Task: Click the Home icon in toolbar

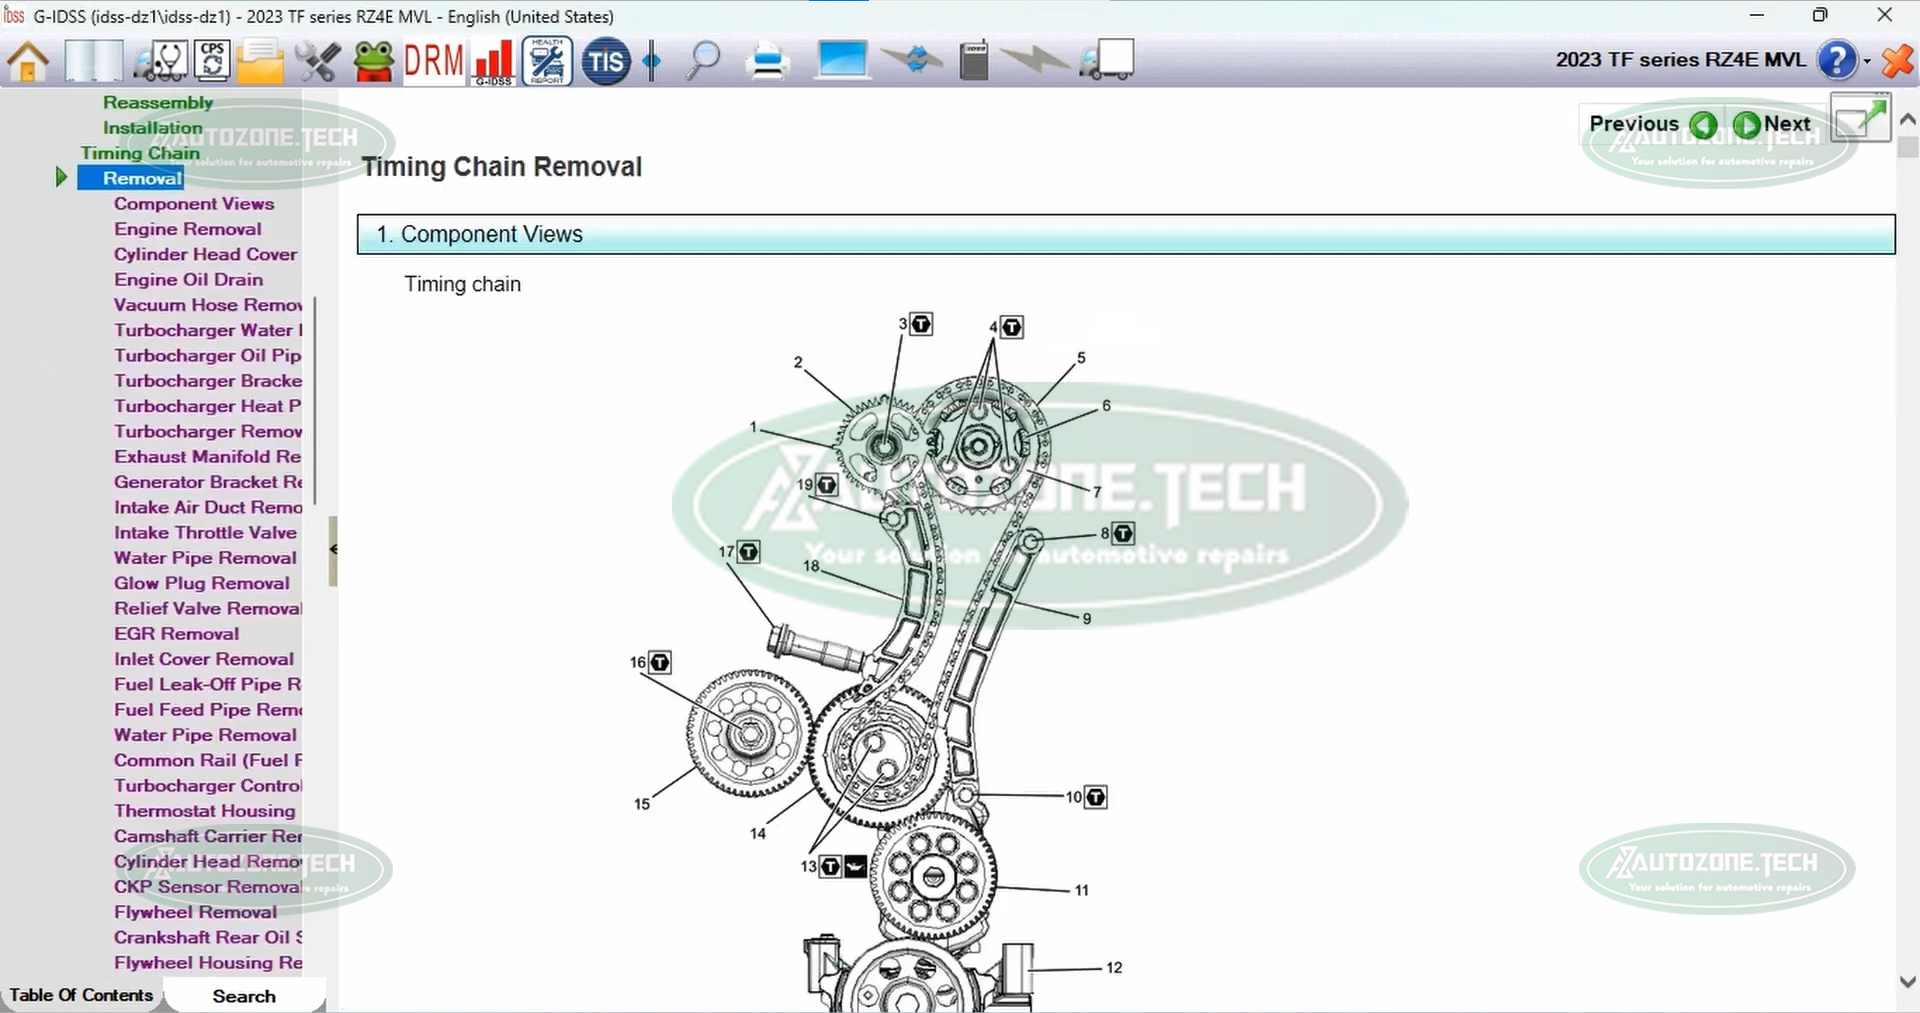Action: click(x=28, y=61)
